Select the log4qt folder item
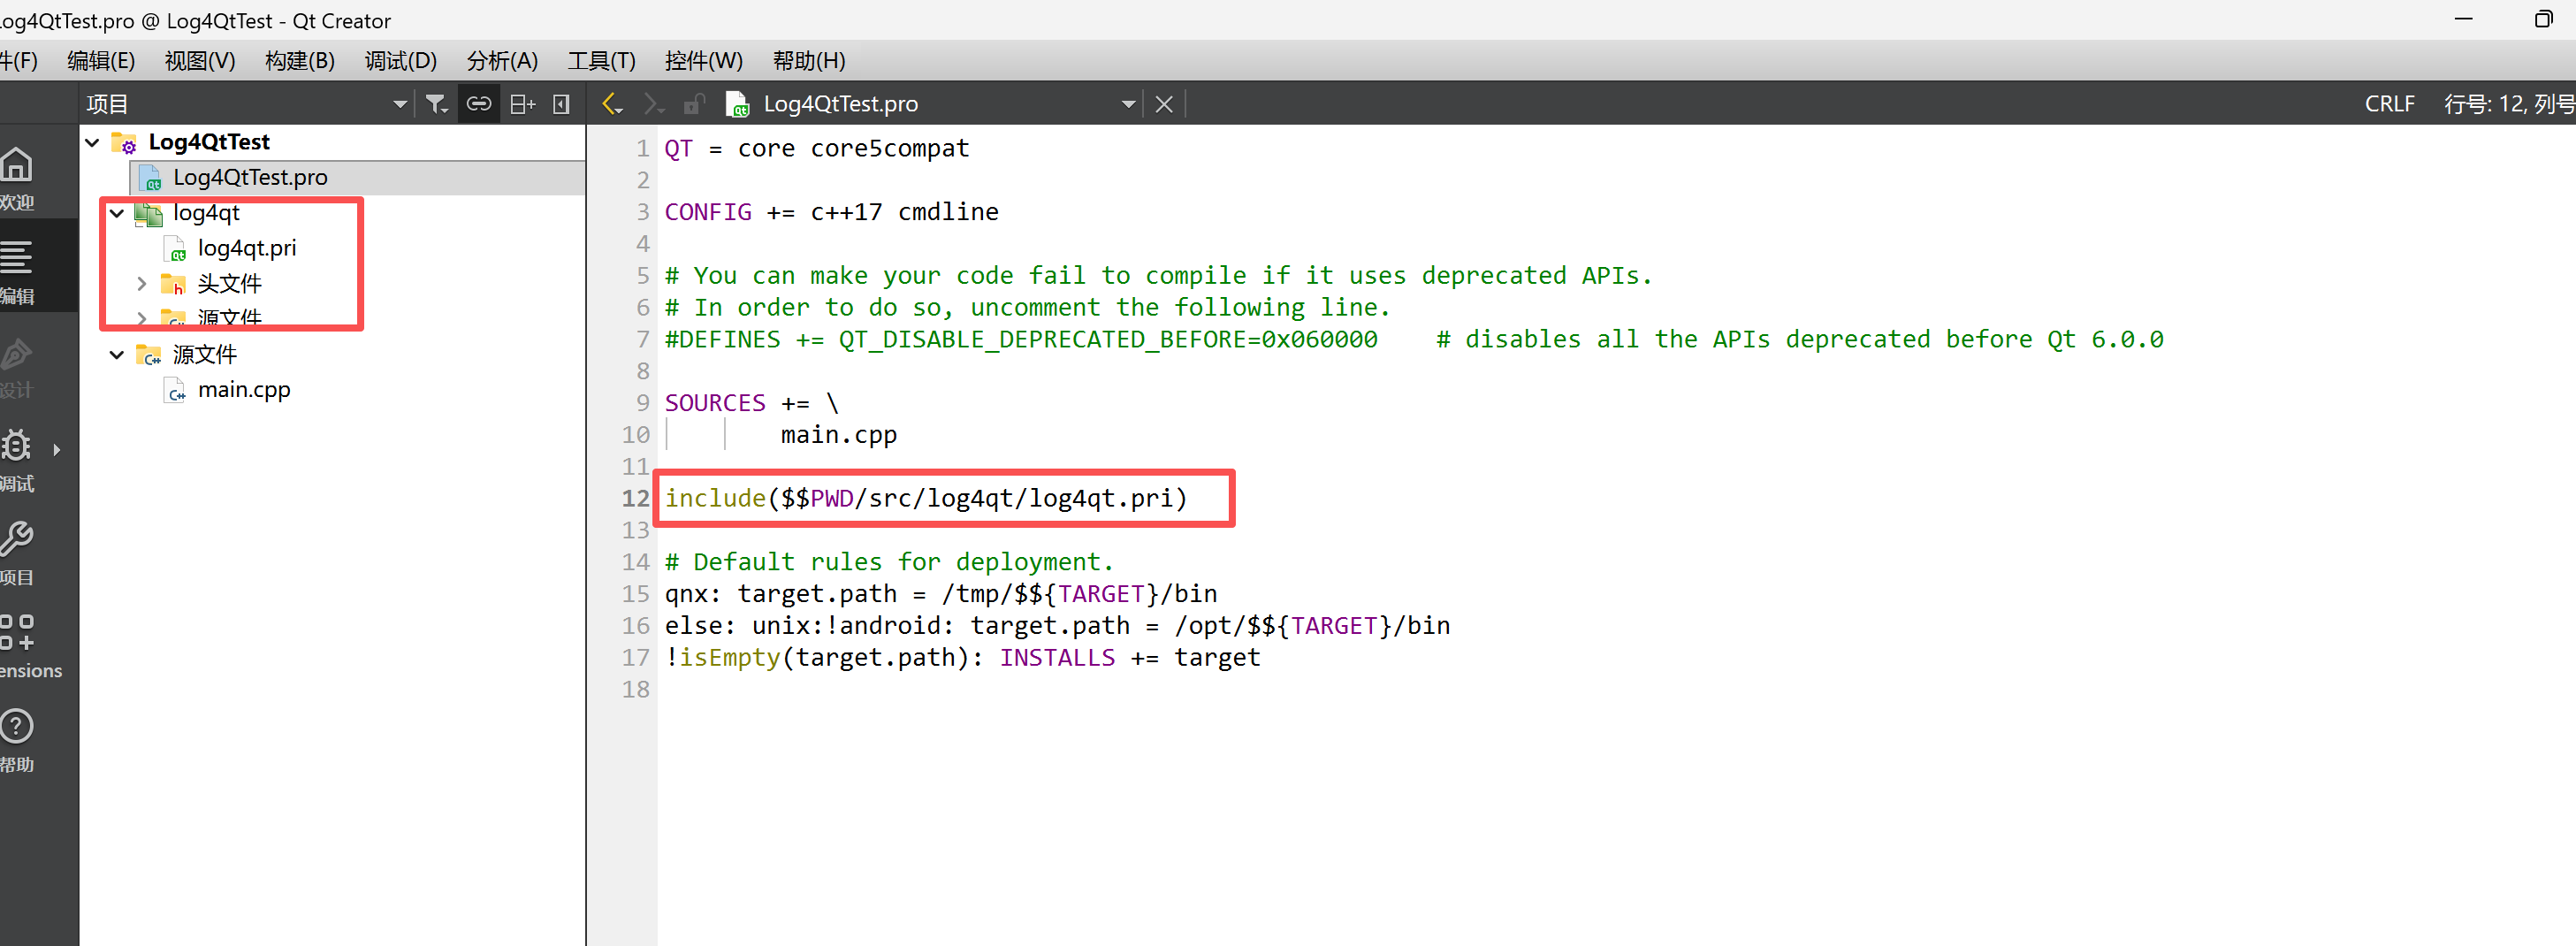The height and width of the screenshot is (946, 2576). coord(206,213)
